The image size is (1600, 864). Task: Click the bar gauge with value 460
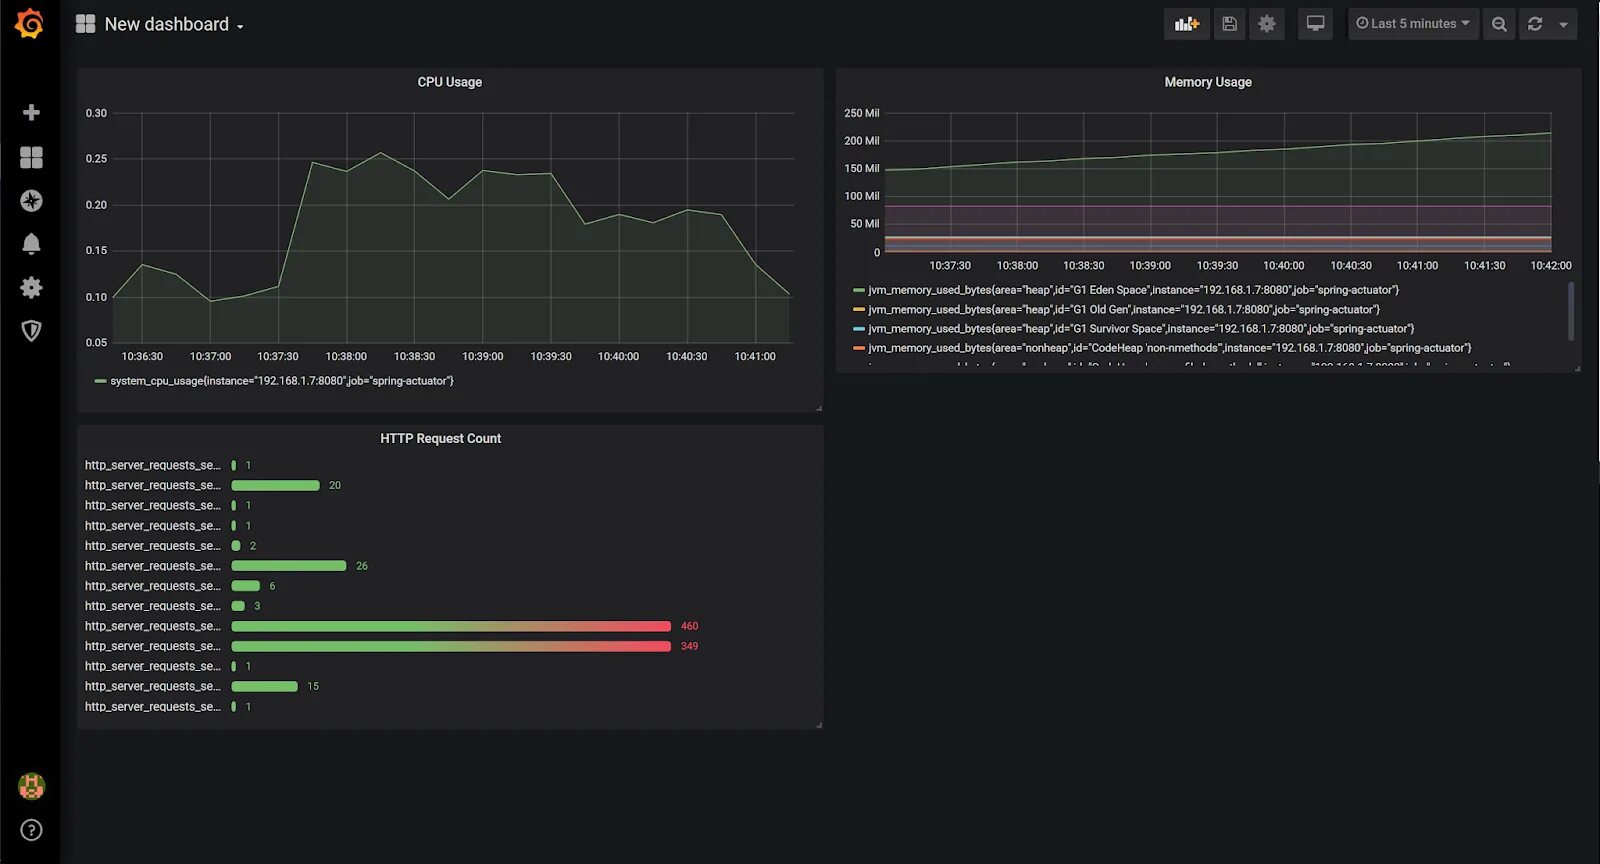point(451,626)
